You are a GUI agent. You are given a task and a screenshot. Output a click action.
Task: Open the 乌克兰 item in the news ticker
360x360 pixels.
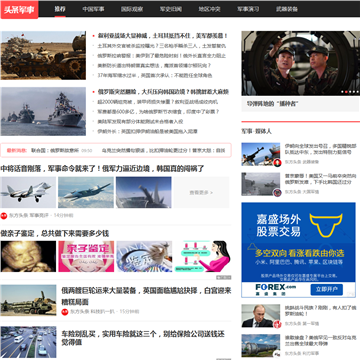tap(163, 150)
